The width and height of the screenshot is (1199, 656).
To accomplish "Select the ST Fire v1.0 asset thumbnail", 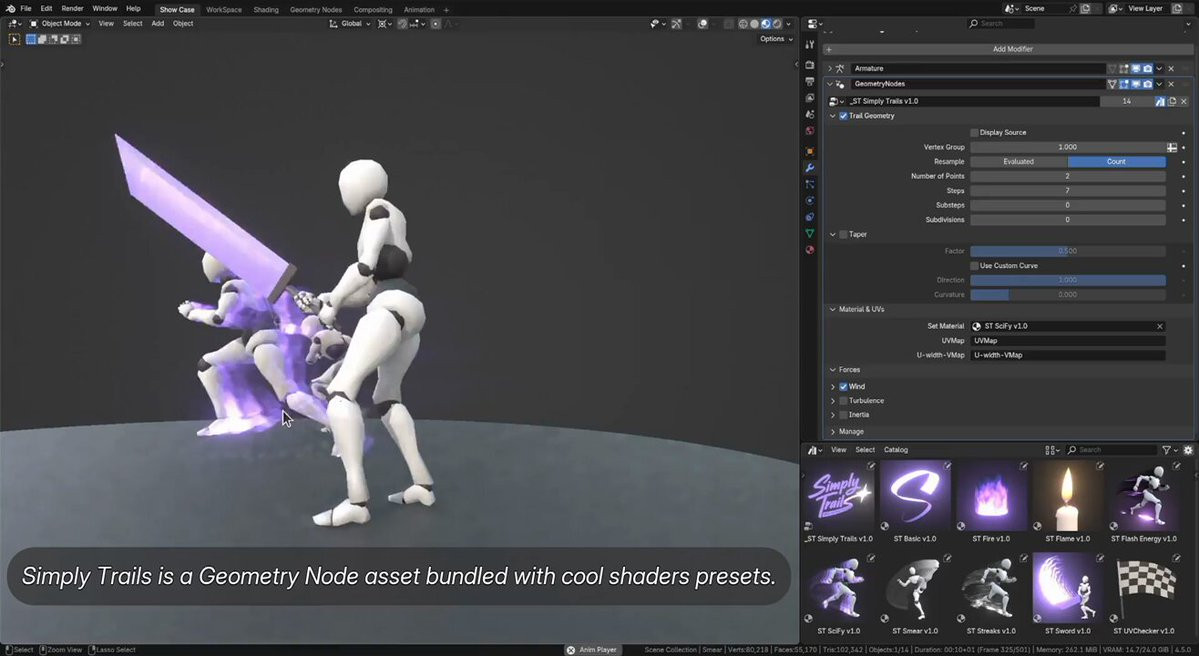I will click(991, 497).
